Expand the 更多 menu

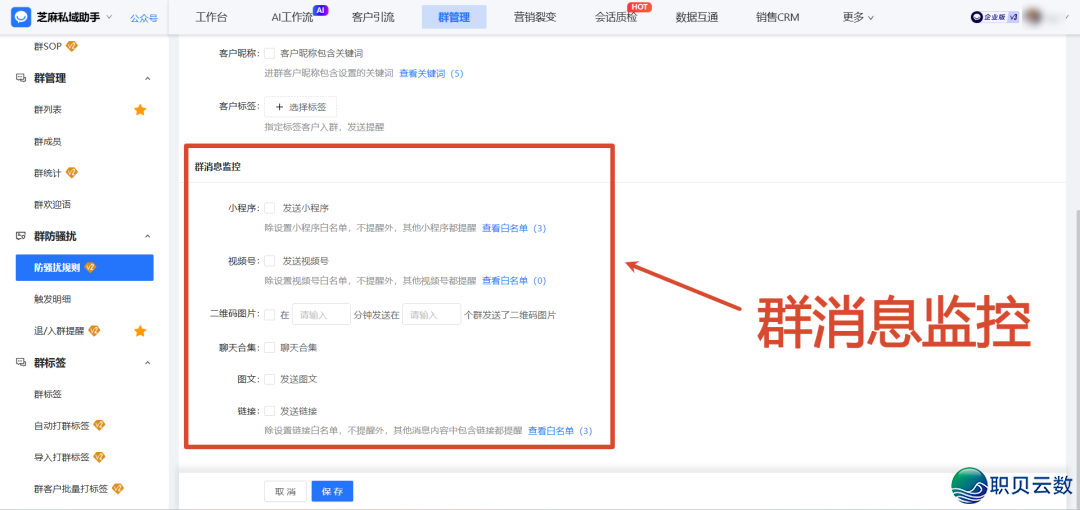tap(858, 18)
